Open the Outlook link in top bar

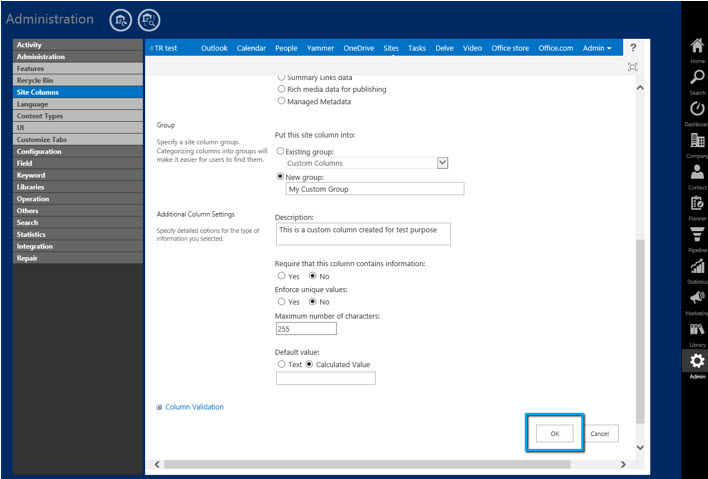pos(214,48)
